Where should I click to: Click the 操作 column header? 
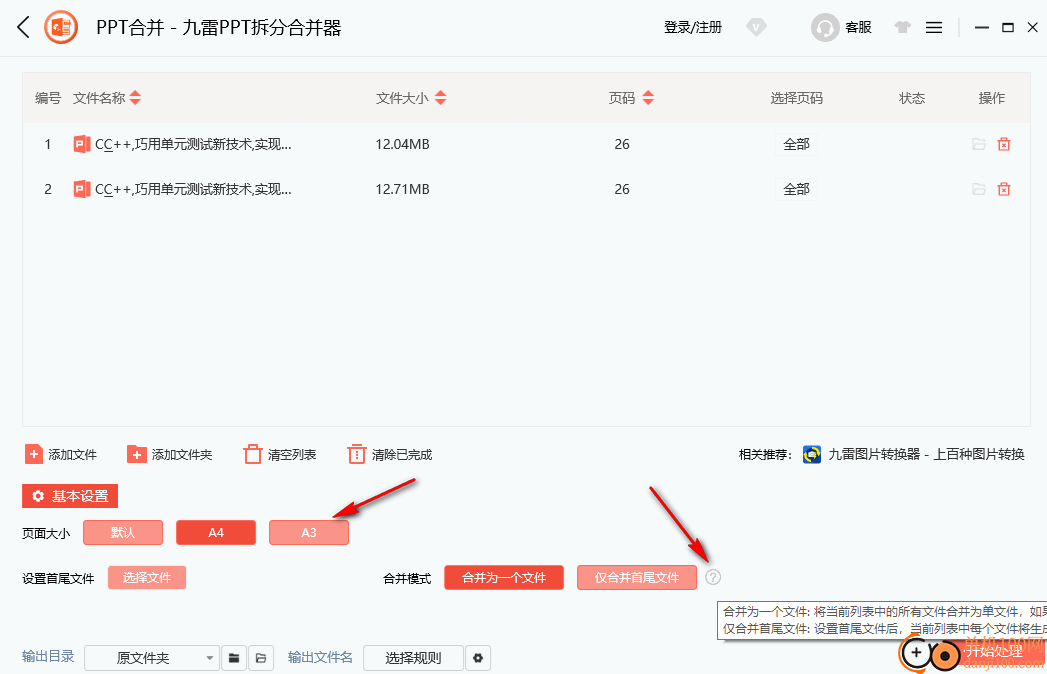[992, 98]
